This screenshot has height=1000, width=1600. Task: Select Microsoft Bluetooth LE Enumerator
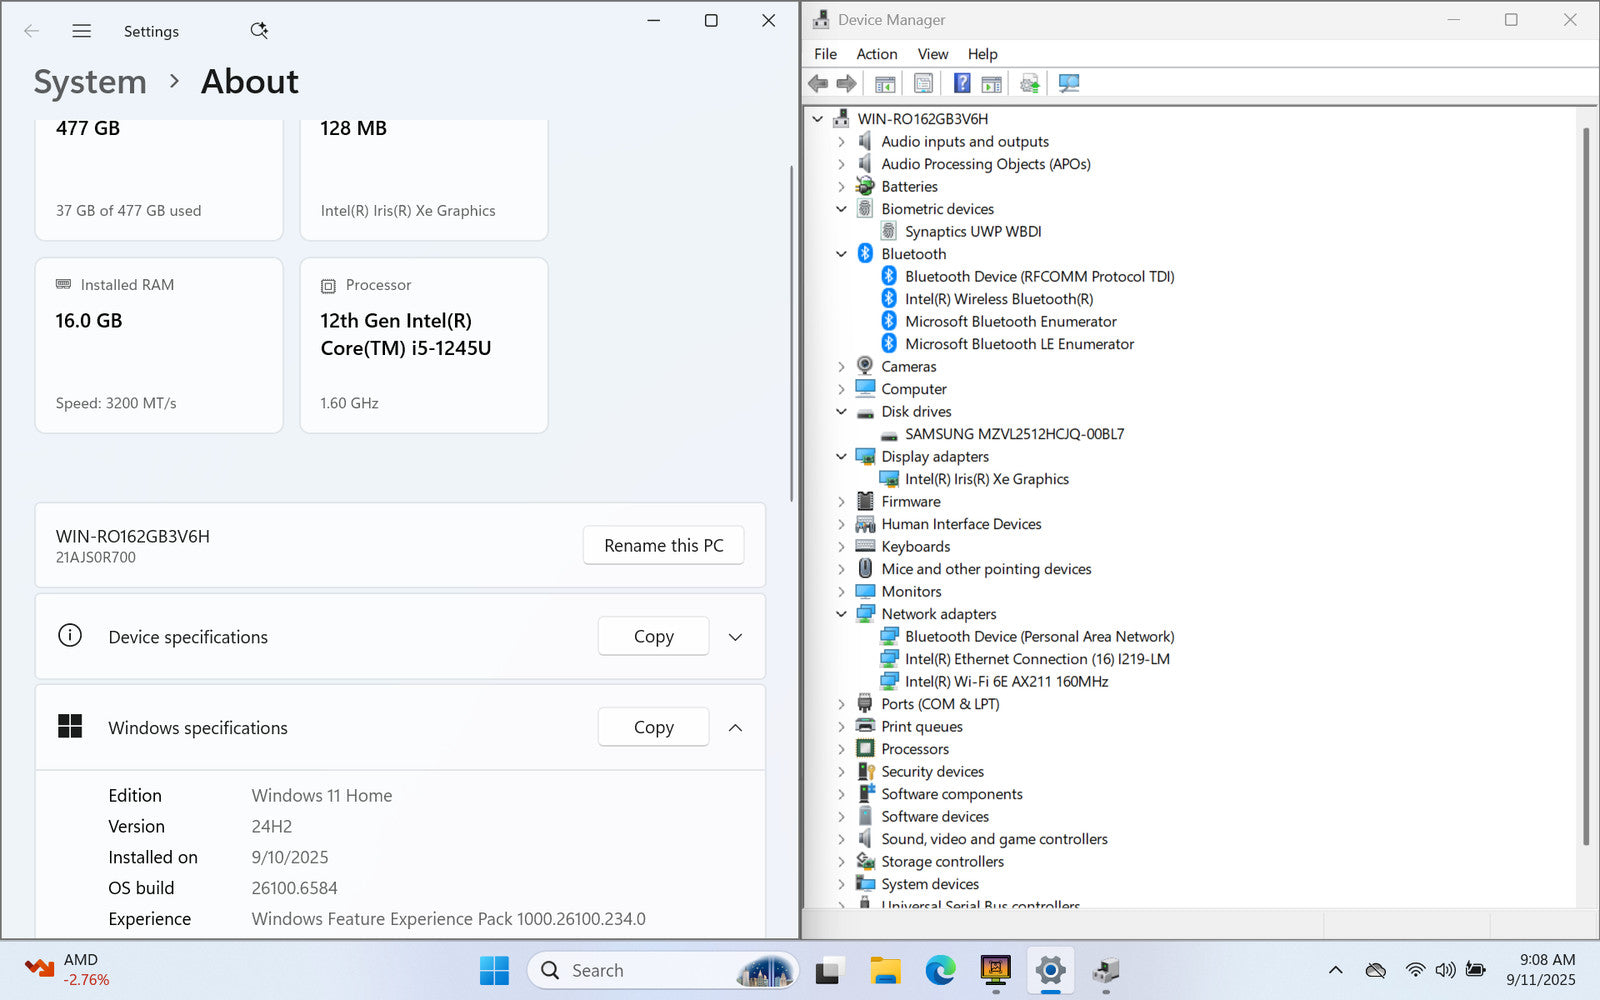click(x=1007, y=344)
